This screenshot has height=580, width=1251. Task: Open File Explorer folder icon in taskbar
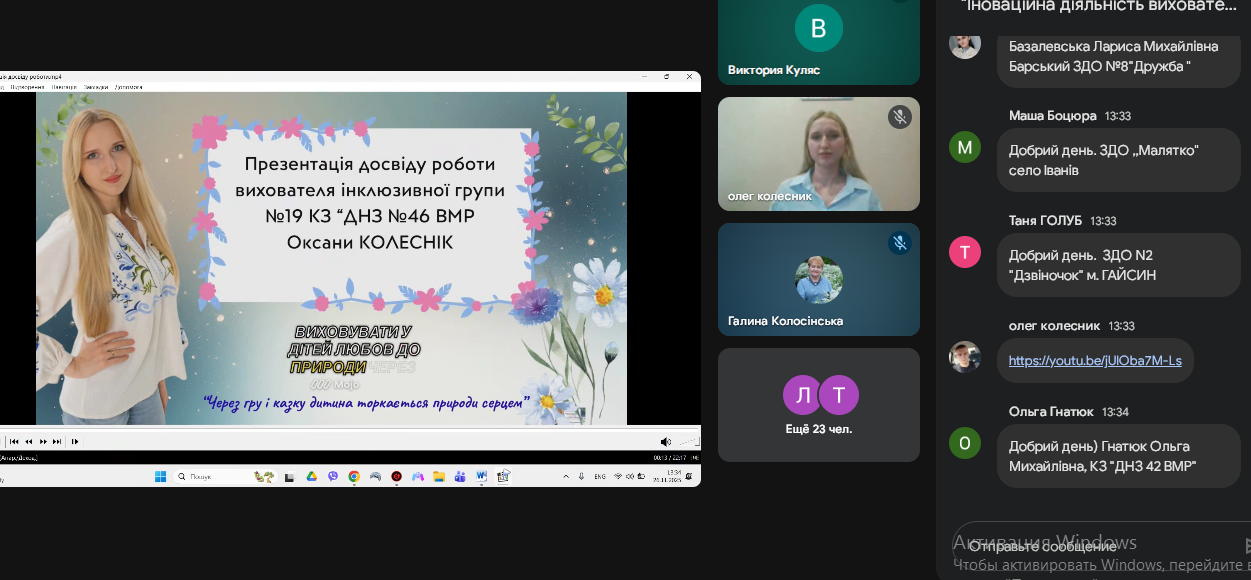(x=439, y=477)
